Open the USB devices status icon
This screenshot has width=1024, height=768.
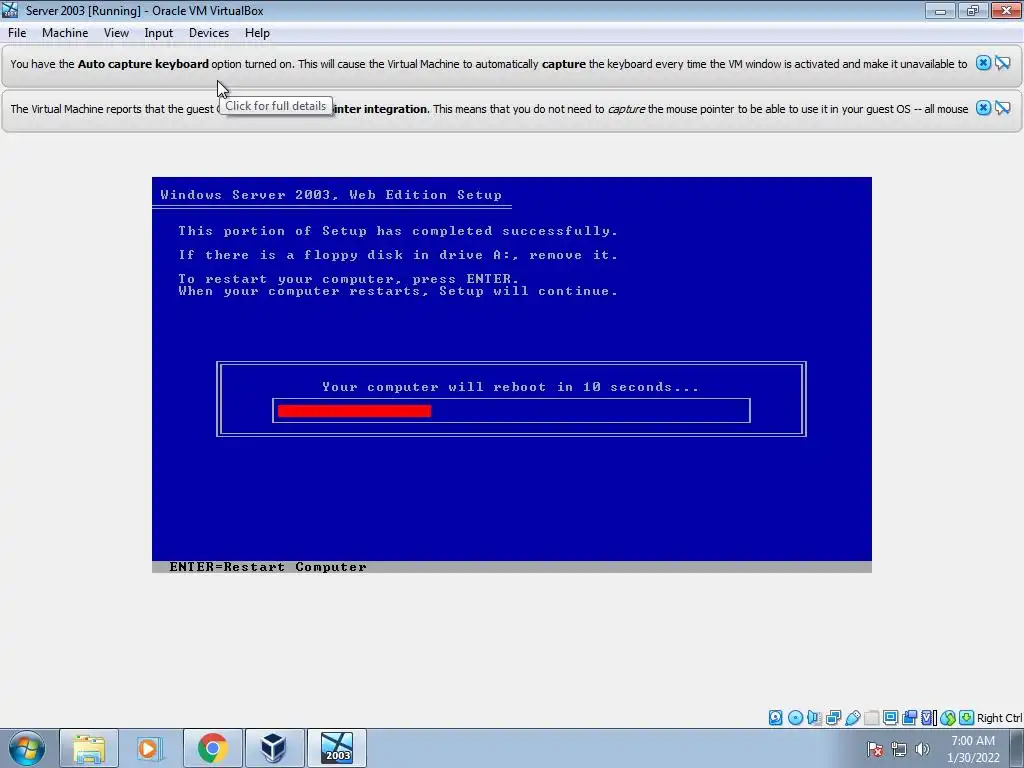[852, 718]
